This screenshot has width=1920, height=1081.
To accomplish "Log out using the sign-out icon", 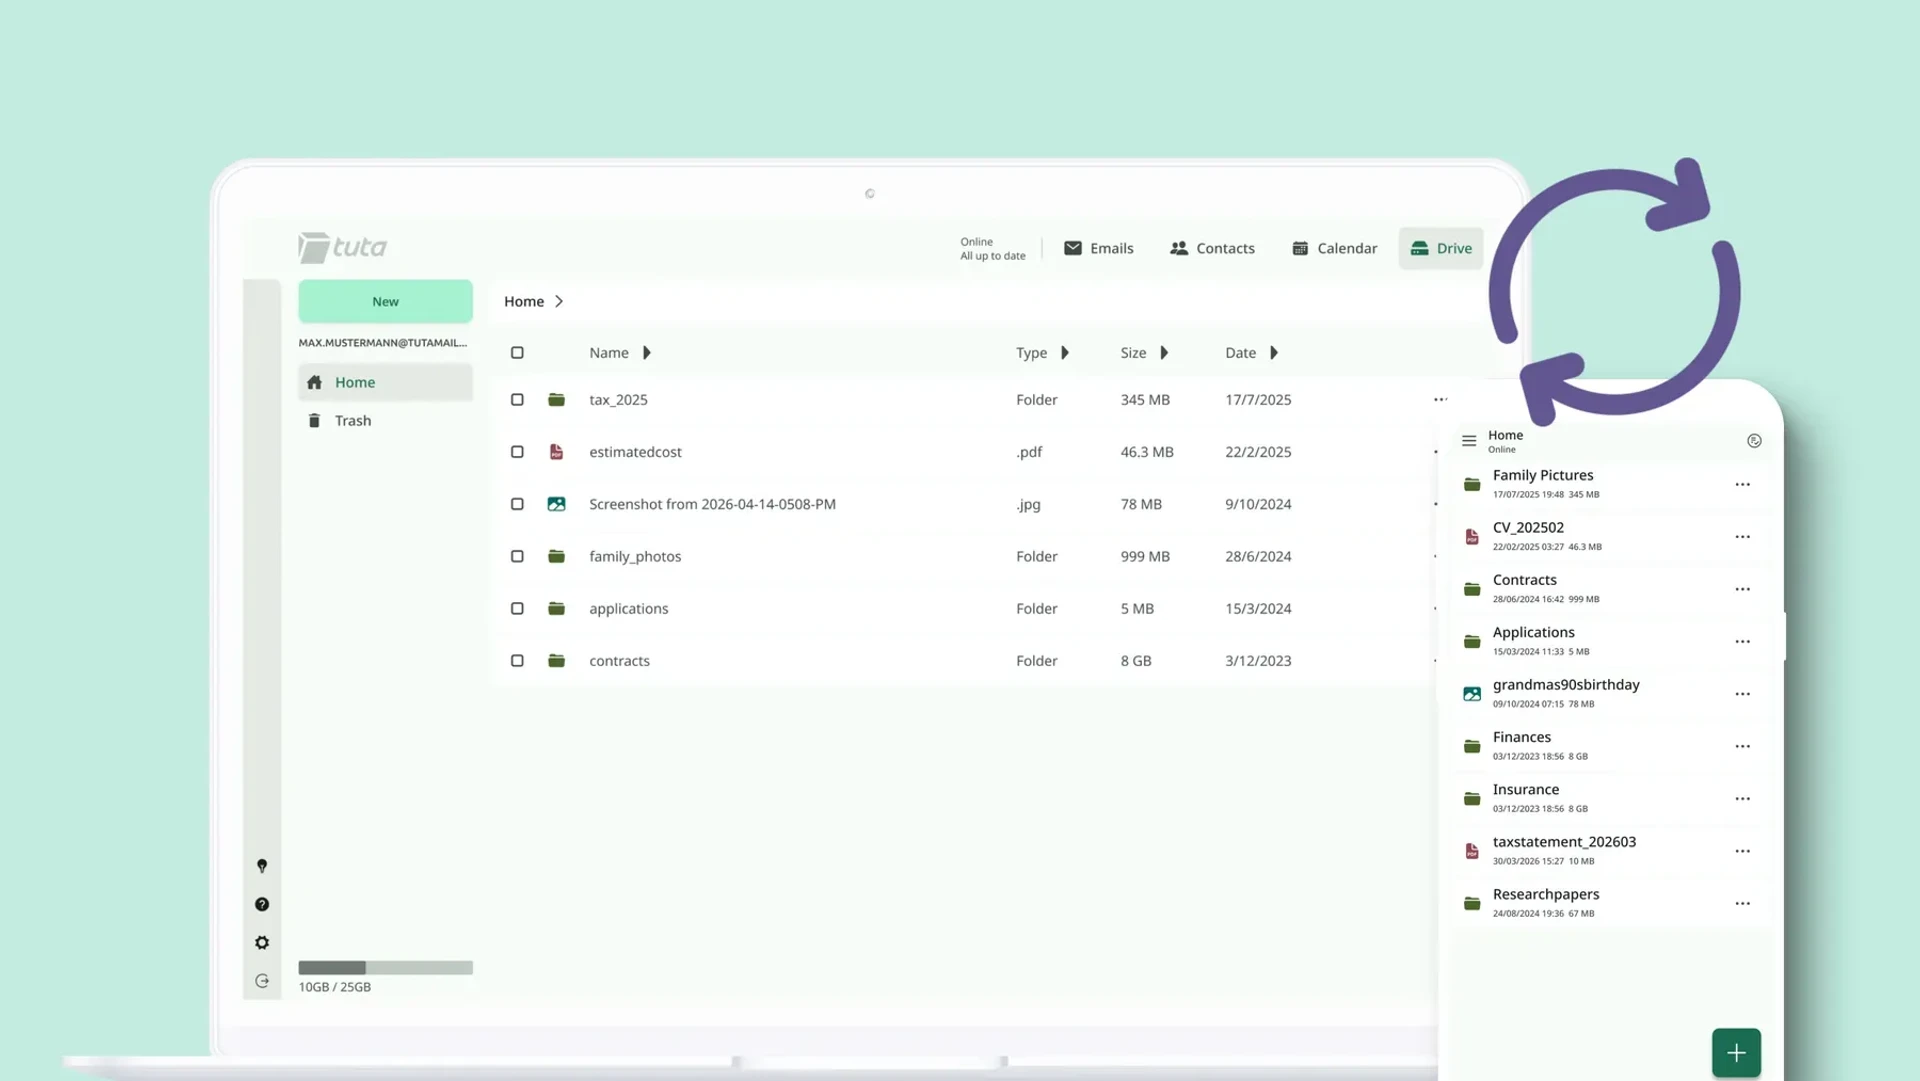I will [x=262, y=981].
